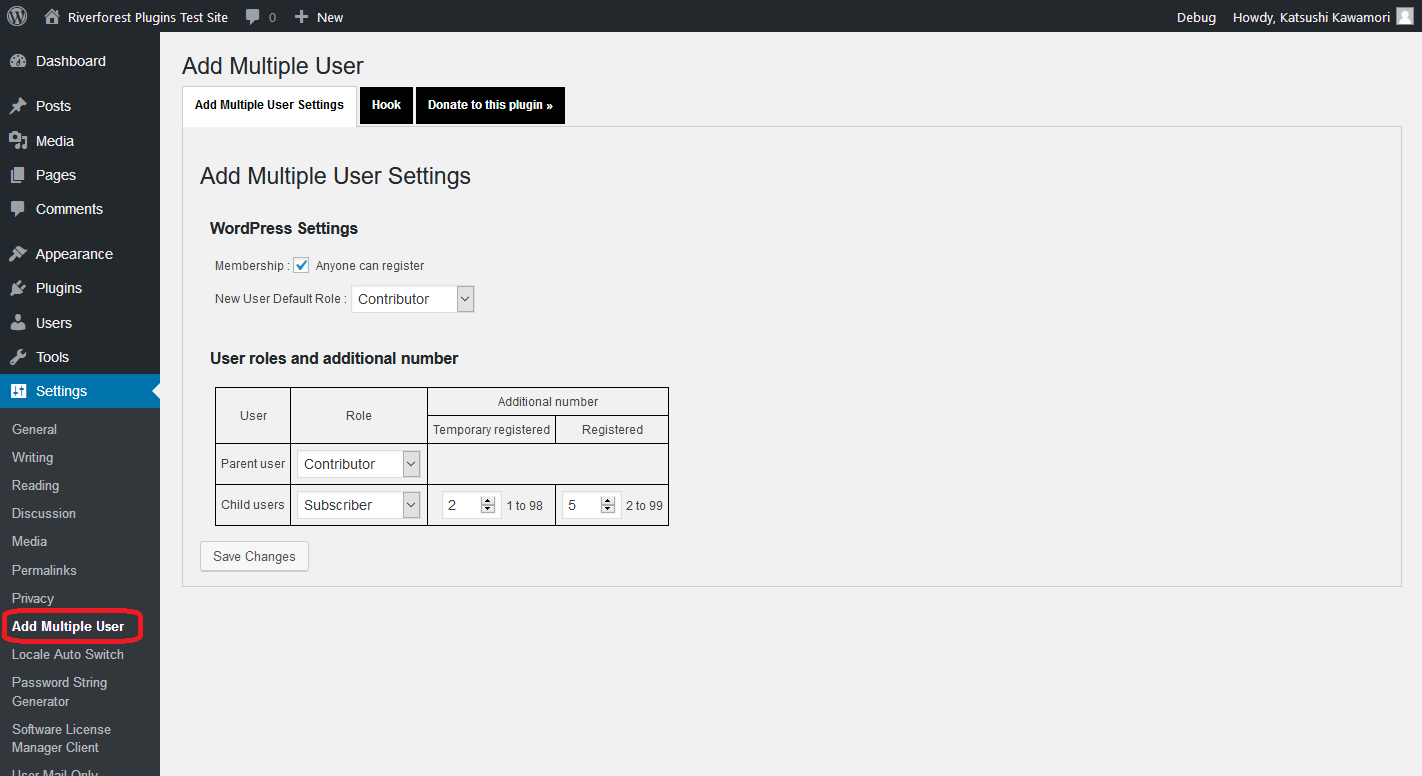
Task: Click the Dashboard gauge icon
Action: (18, 61)
